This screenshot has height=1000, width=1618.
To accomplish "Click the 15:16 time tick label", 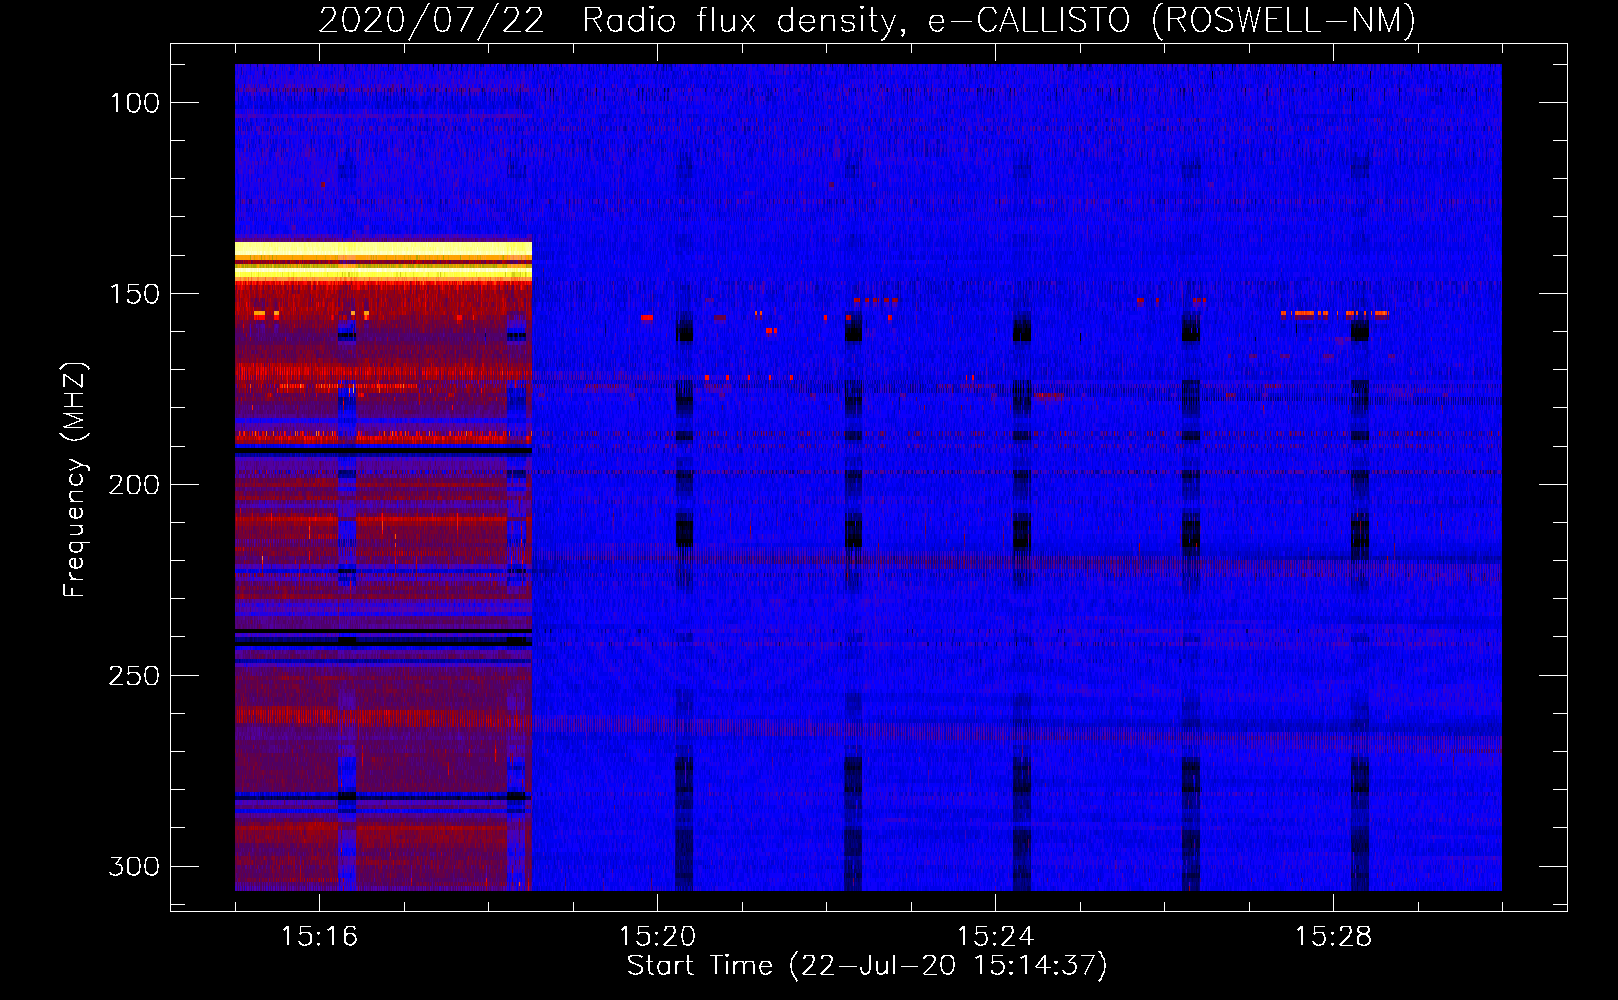I will [x=319, y=937].
